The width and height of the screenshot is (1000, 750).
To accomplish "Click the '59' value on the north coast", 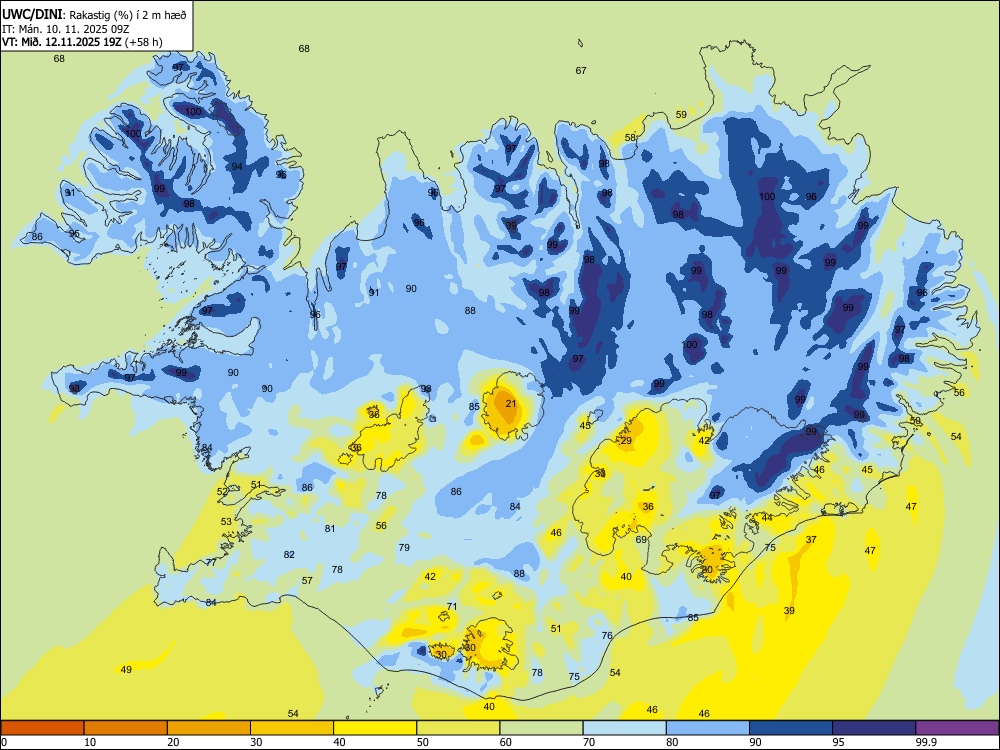I will (682, 115).
